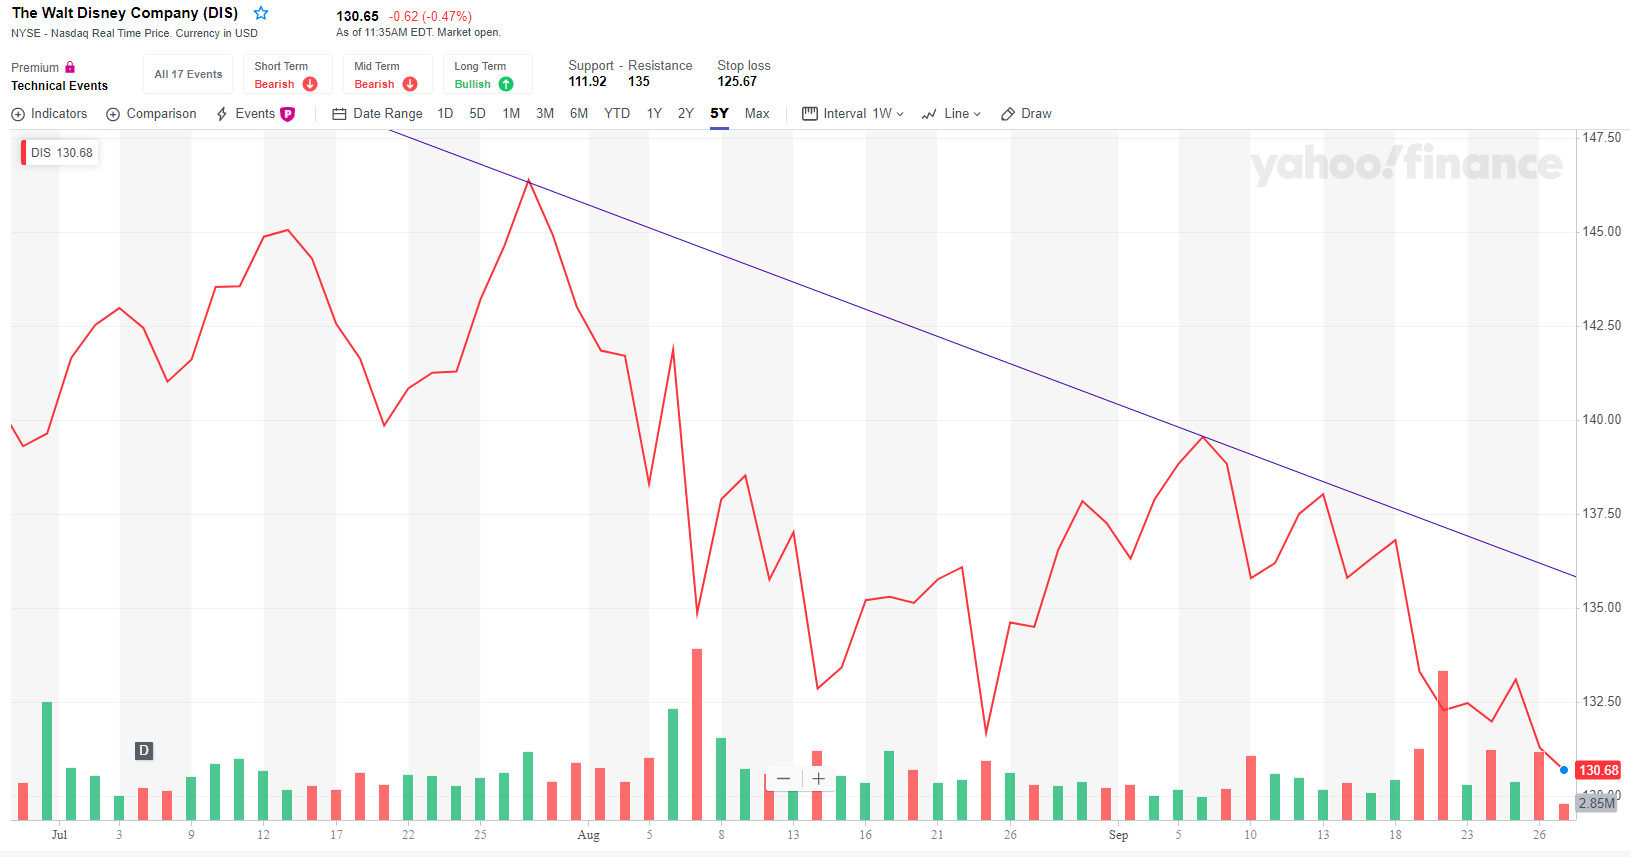Click the blue current price dot
Screen dimensions: 1630x857
[1564, 770]
